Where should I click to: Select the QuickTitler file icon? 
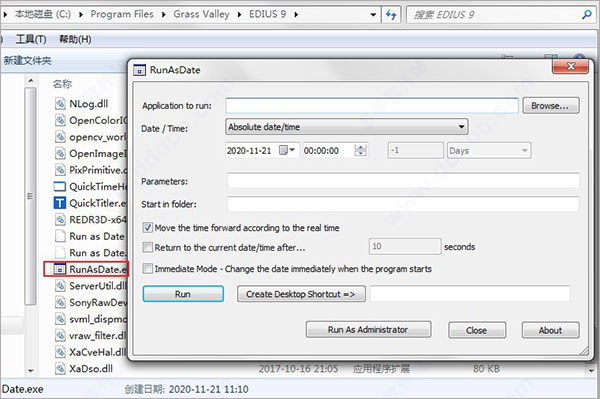pyautogui.click(x=59, y=203)
